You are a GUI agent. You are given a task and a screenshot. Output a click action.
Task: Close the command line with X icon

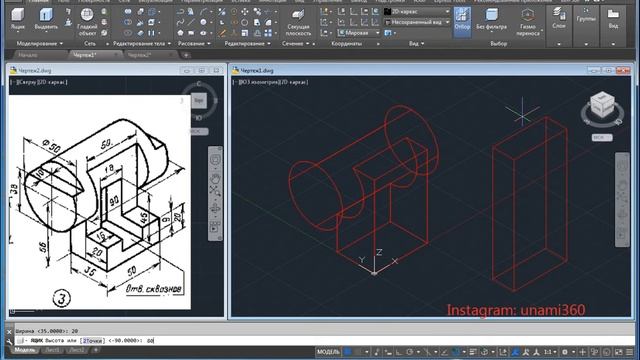pyautogui.click(x=9, y=332)
